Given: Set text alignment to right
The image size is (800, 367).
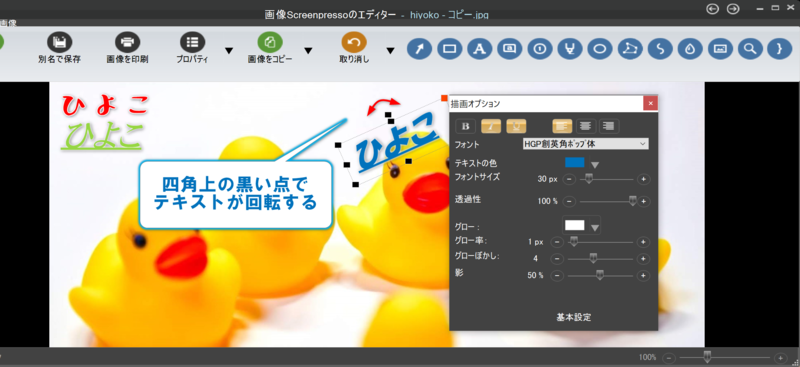Looking at the screenshot, I should pos(609,126).
